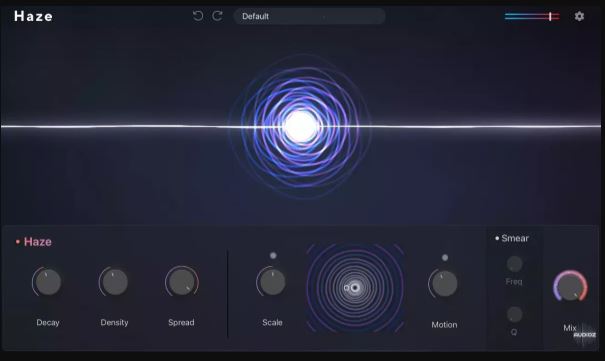Click the redo arrow icon
Screen dimensions: 605x361
tap(218, 16)
